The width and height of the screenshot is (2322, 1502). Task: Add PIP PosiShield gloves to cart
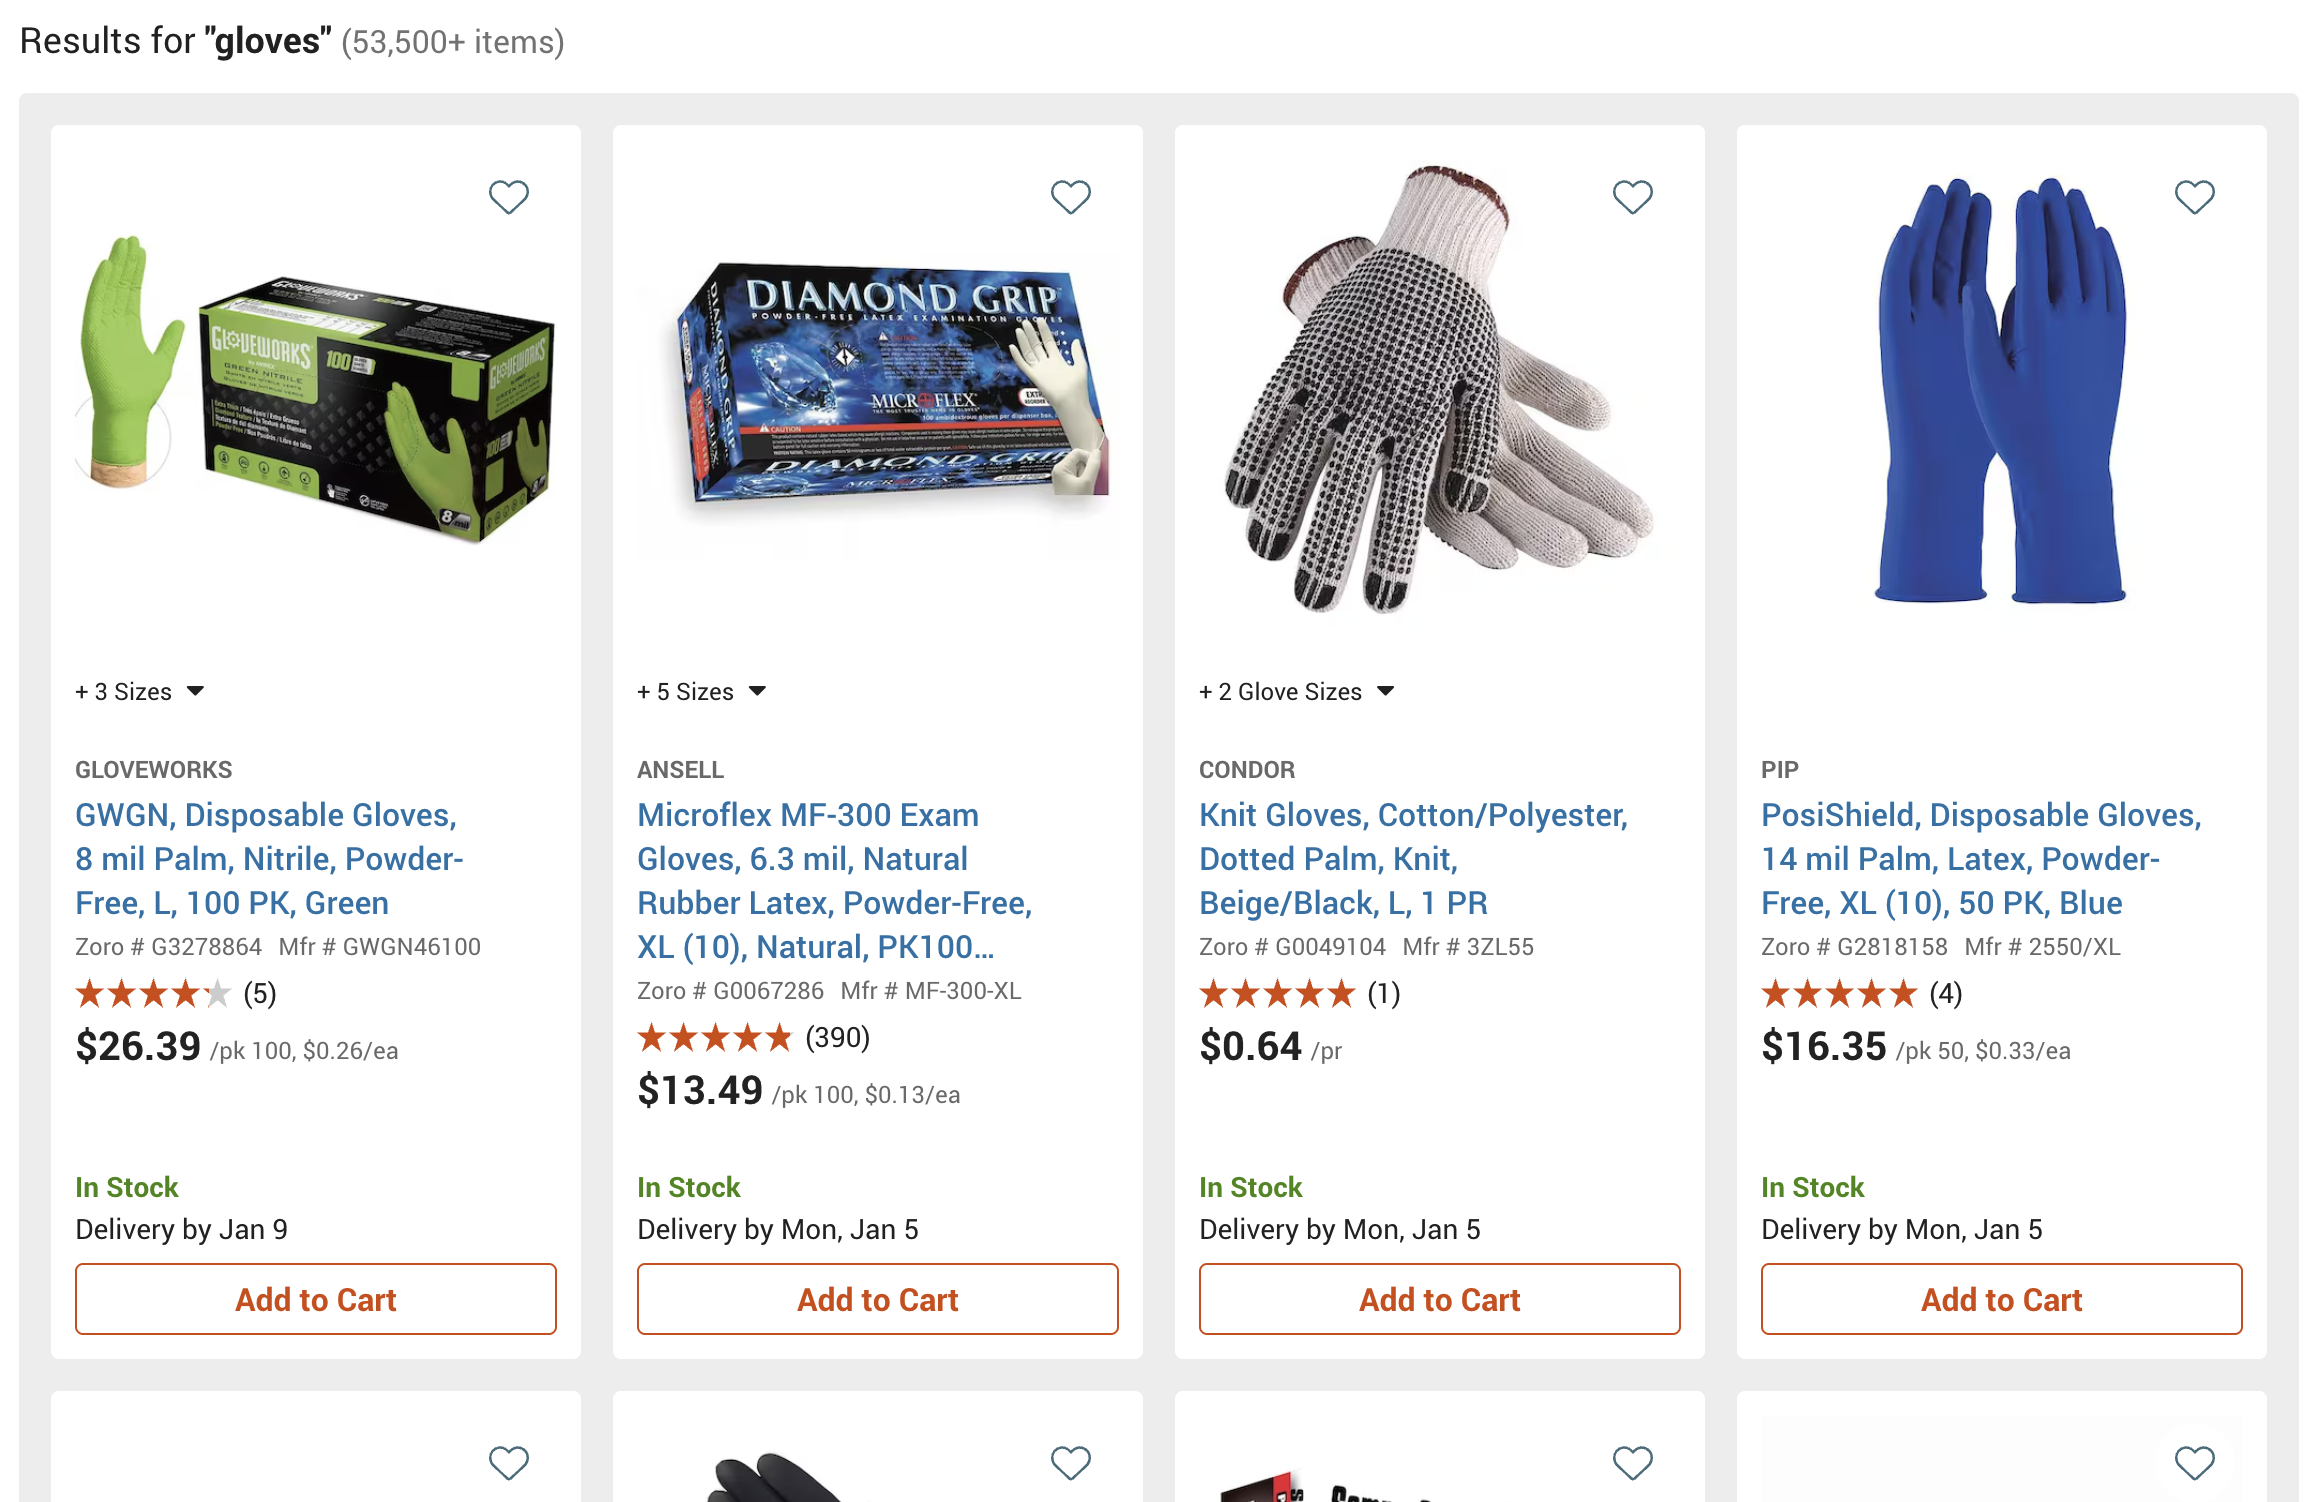tap(2002, 1299)
